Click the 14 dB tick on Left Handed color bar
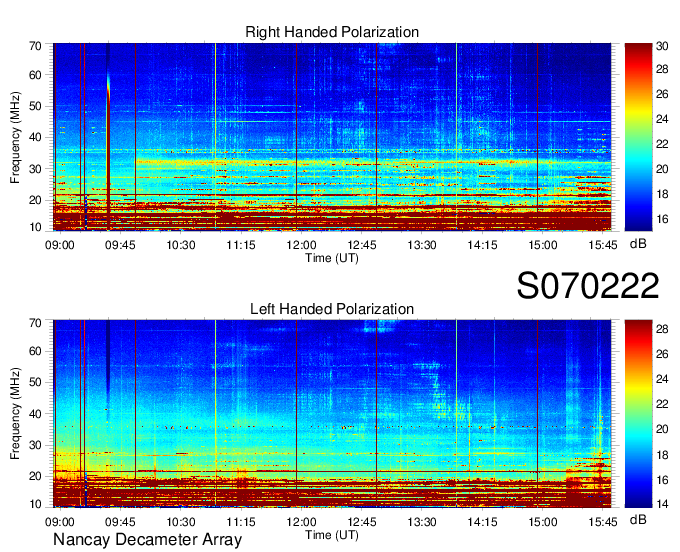 click(x=662, y=504)
